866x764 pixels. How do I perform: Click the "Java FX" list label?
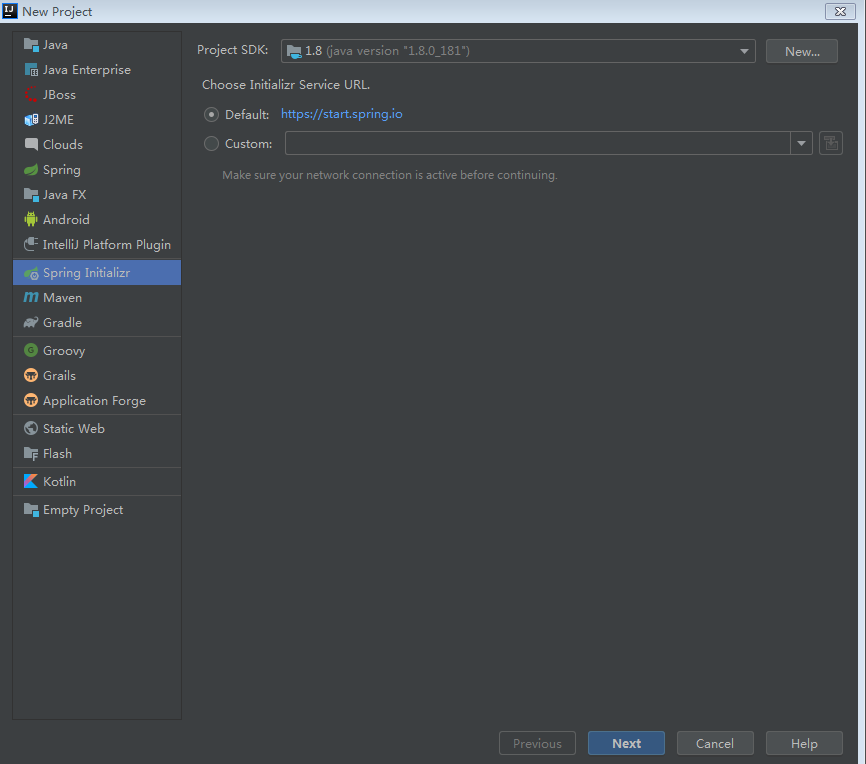click(x=65, y=194)
